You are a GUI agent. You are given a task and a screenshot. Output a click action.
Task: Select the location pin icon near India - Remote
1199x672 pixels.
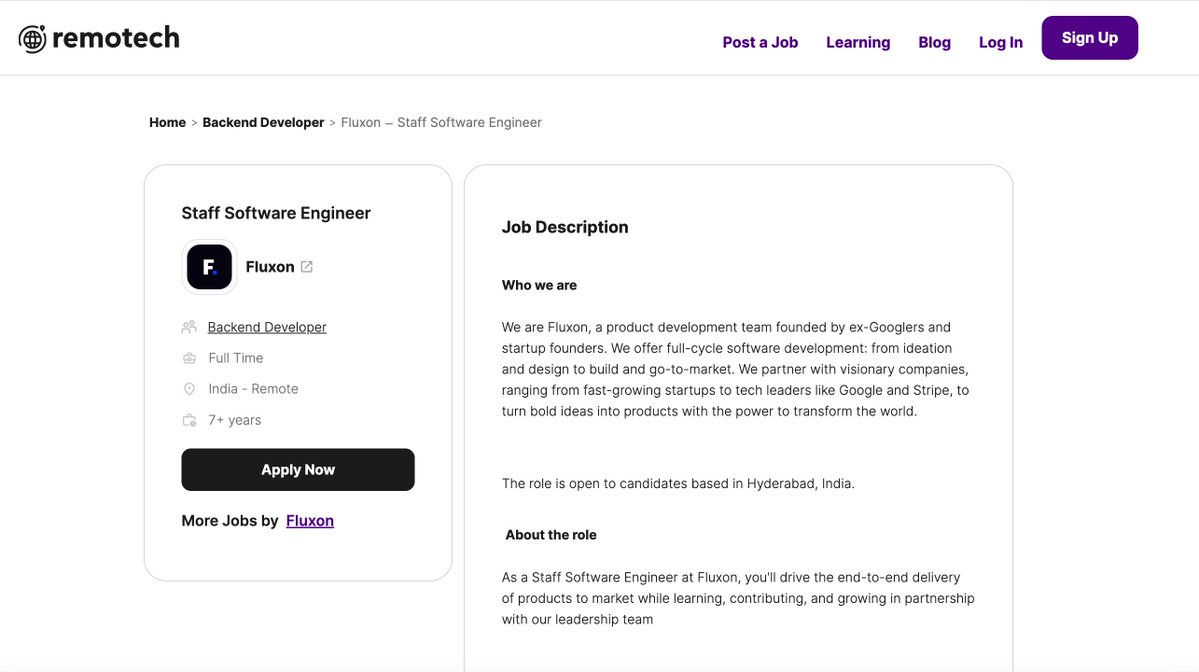pyautogui.click(x=189, y=388)
